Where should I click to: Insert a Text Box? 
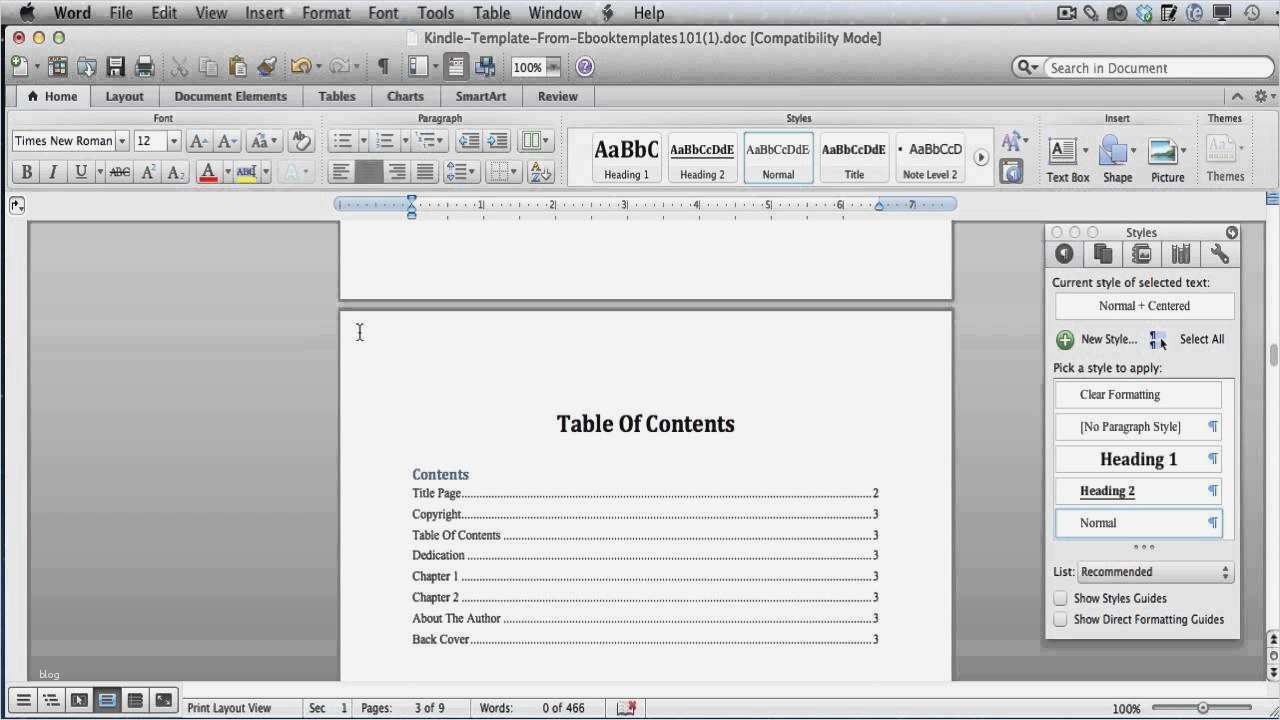1067,160
